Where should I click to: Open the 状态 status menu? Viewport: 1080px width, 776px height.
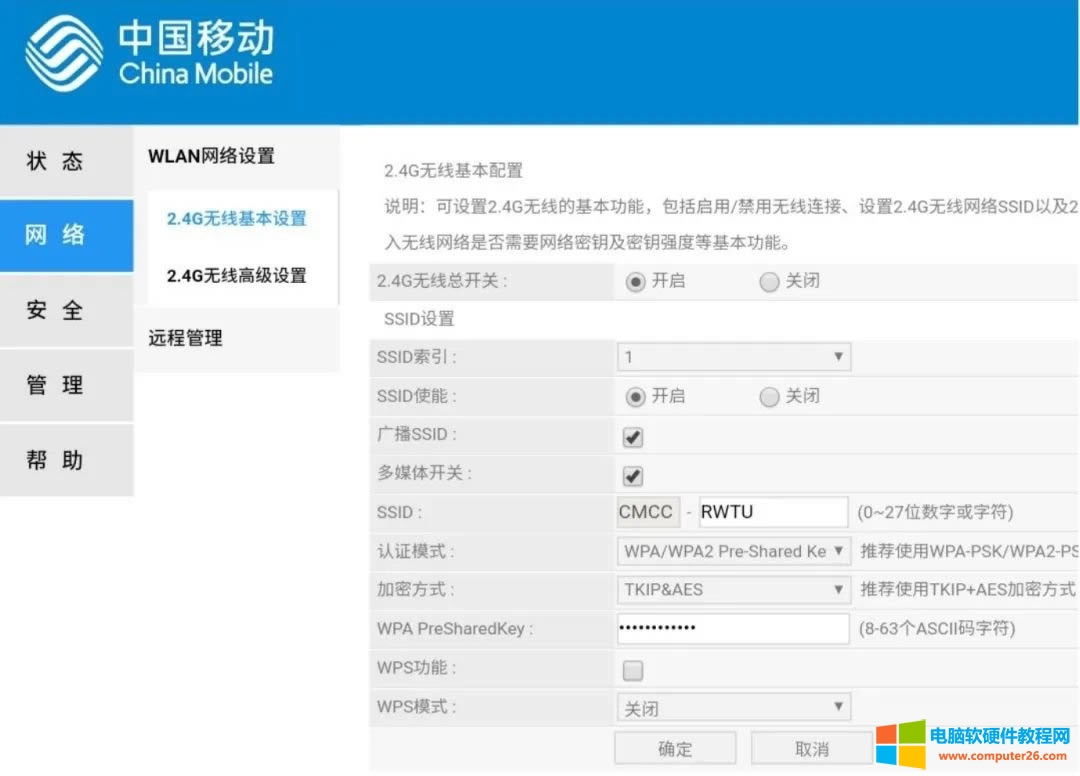[67, 160]
